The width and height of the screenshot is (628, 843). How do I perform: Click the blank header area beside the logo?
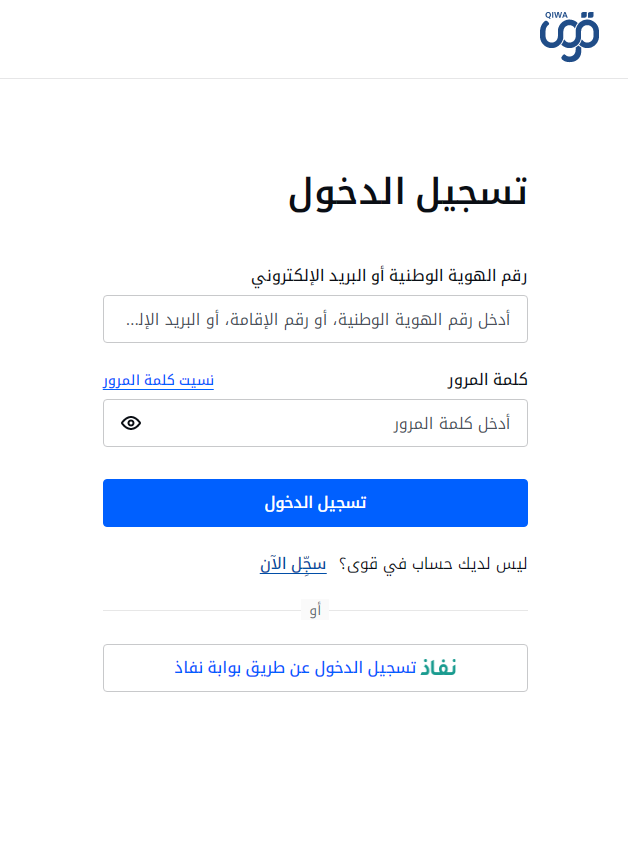point(270,38)
